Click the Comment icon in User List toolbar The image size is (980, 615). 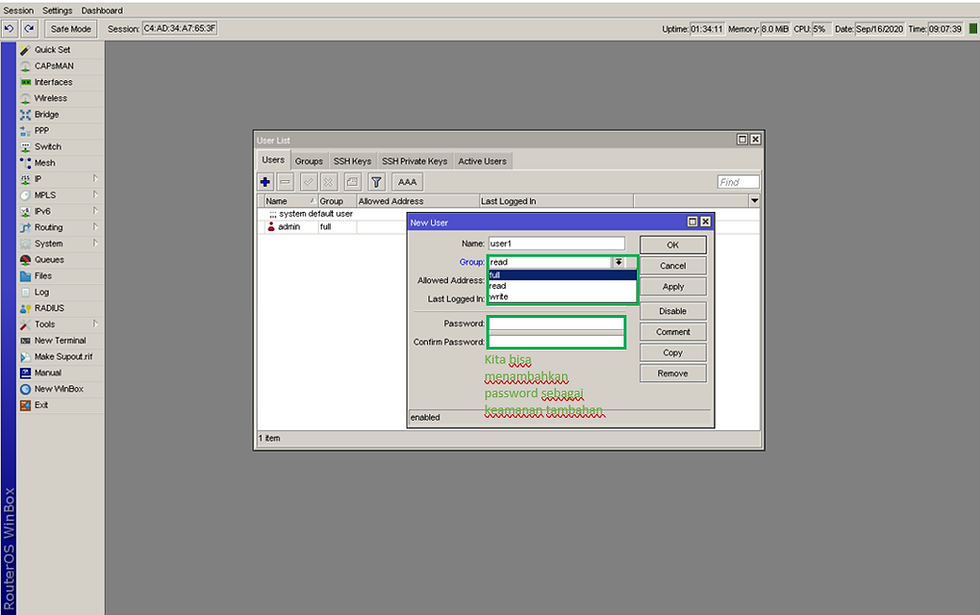[x=352, y=182]
